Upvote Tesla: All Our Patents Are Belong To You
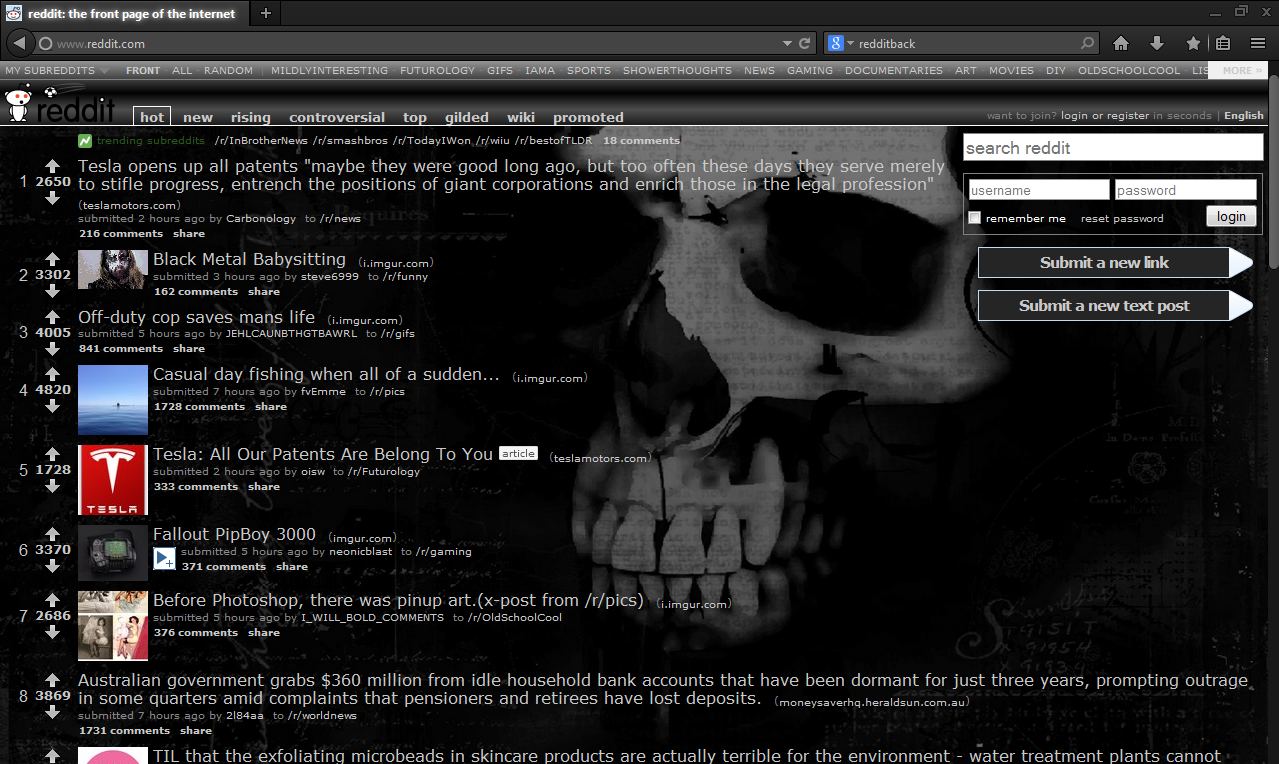Viewport: 1279px width, 764px height. click(x=52, y=454)
